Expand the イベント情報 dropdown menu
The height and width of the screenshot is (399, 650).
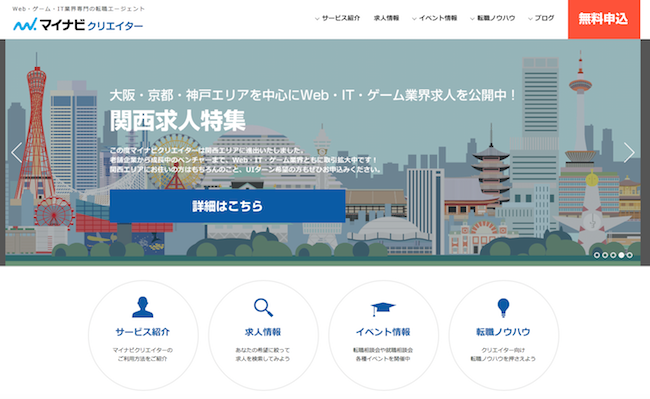click(x=434, y=18)
